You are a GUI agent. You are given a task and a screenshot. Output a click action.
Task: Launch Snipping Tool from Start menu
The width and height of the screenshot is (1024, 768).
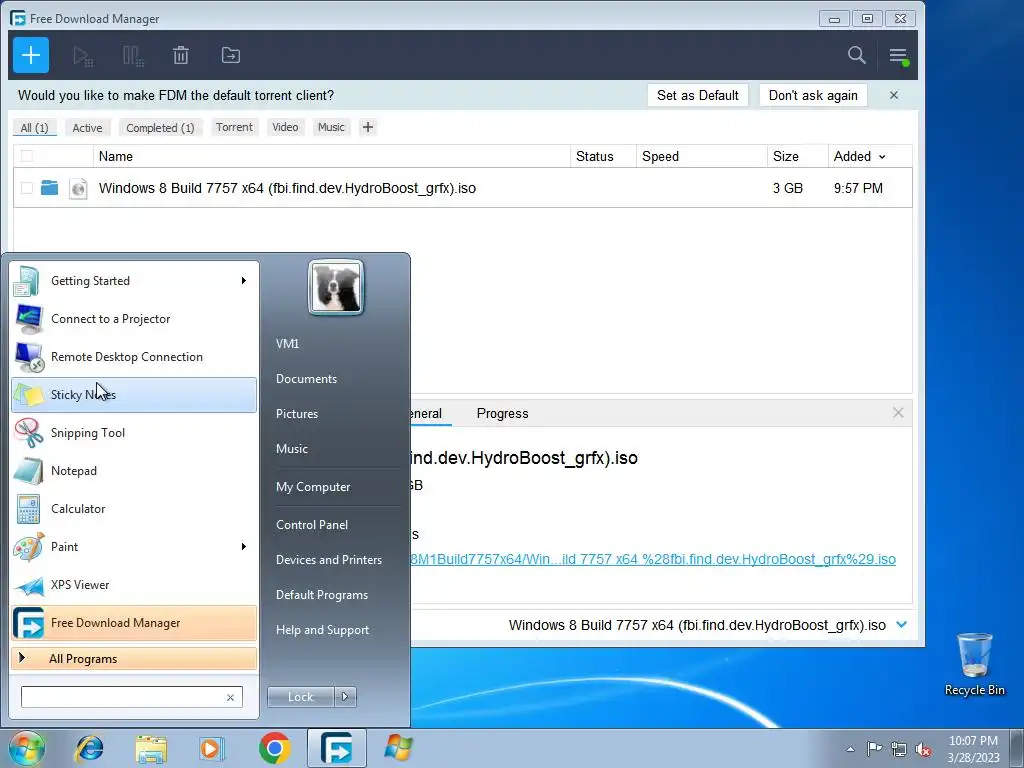(134, 433)
